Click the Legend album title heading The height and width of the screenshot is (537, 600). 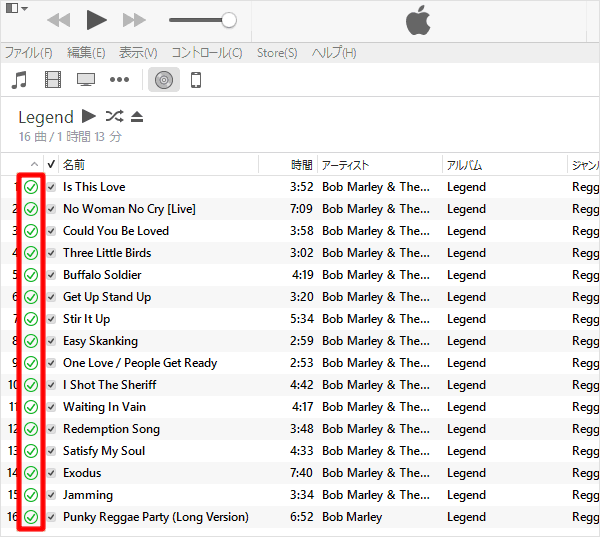pyautogui.click(x=46, y=117)
